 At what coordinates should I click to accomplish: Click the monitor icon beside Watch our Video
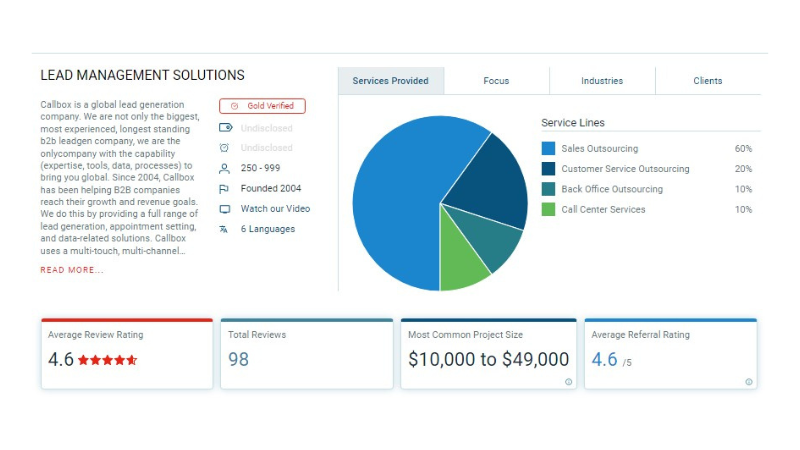tap(224, 209)
